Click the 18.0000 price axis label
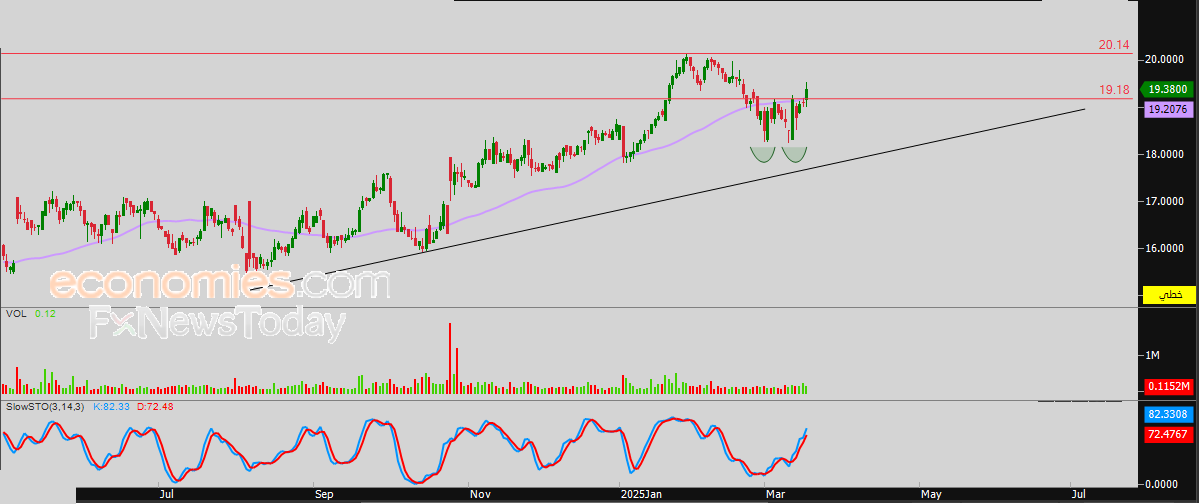Image resolution: width=1199 pixels, height=504 pixels. click(1165, 154)
